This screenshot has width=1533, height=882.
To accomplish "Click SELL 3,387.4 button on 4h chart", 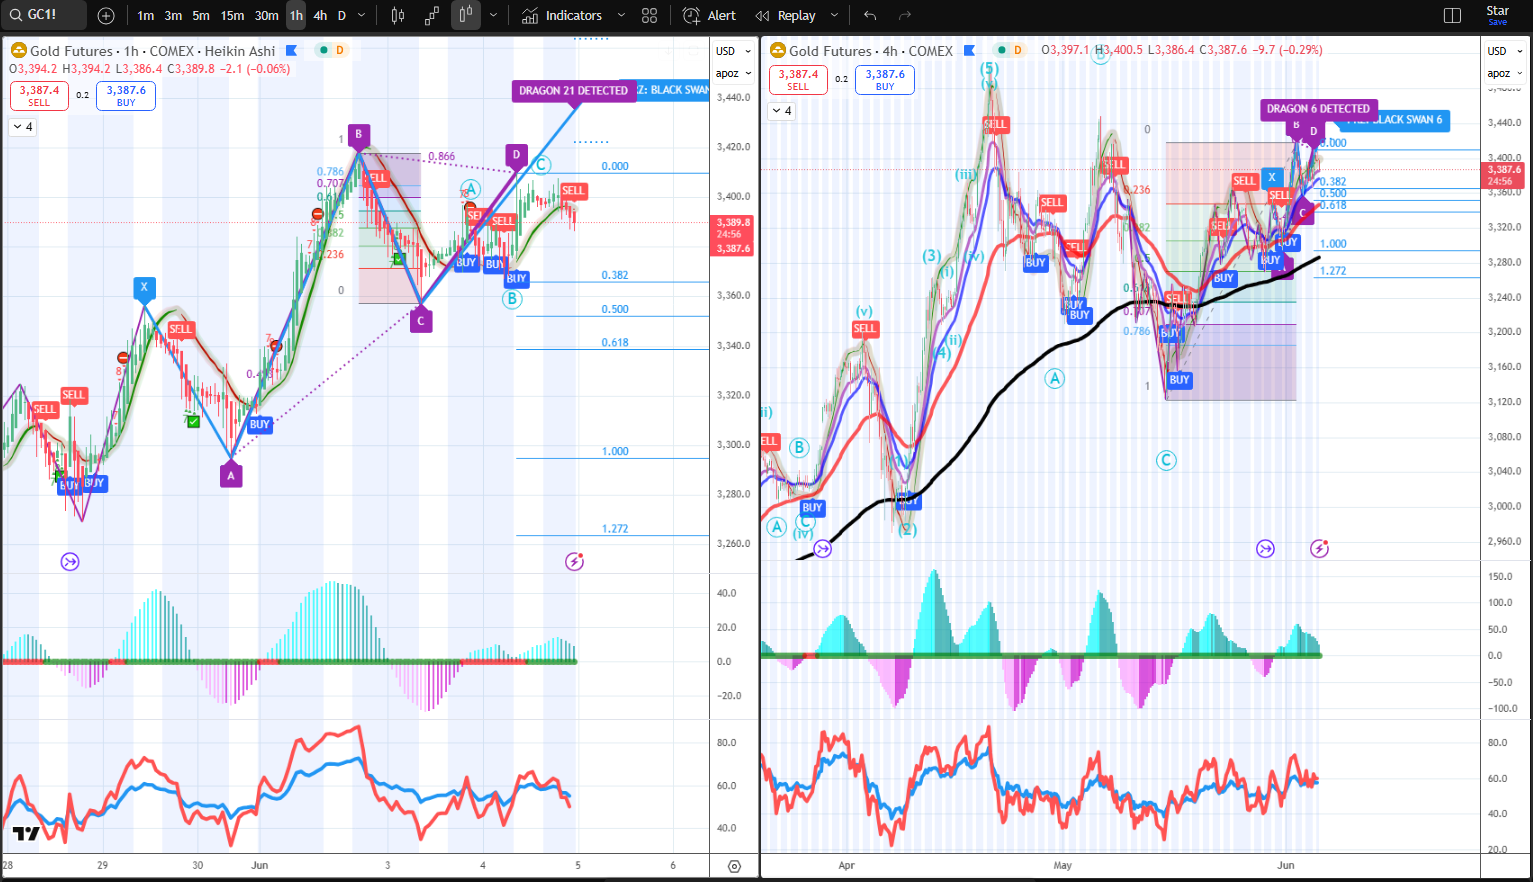I will (798, 79).
